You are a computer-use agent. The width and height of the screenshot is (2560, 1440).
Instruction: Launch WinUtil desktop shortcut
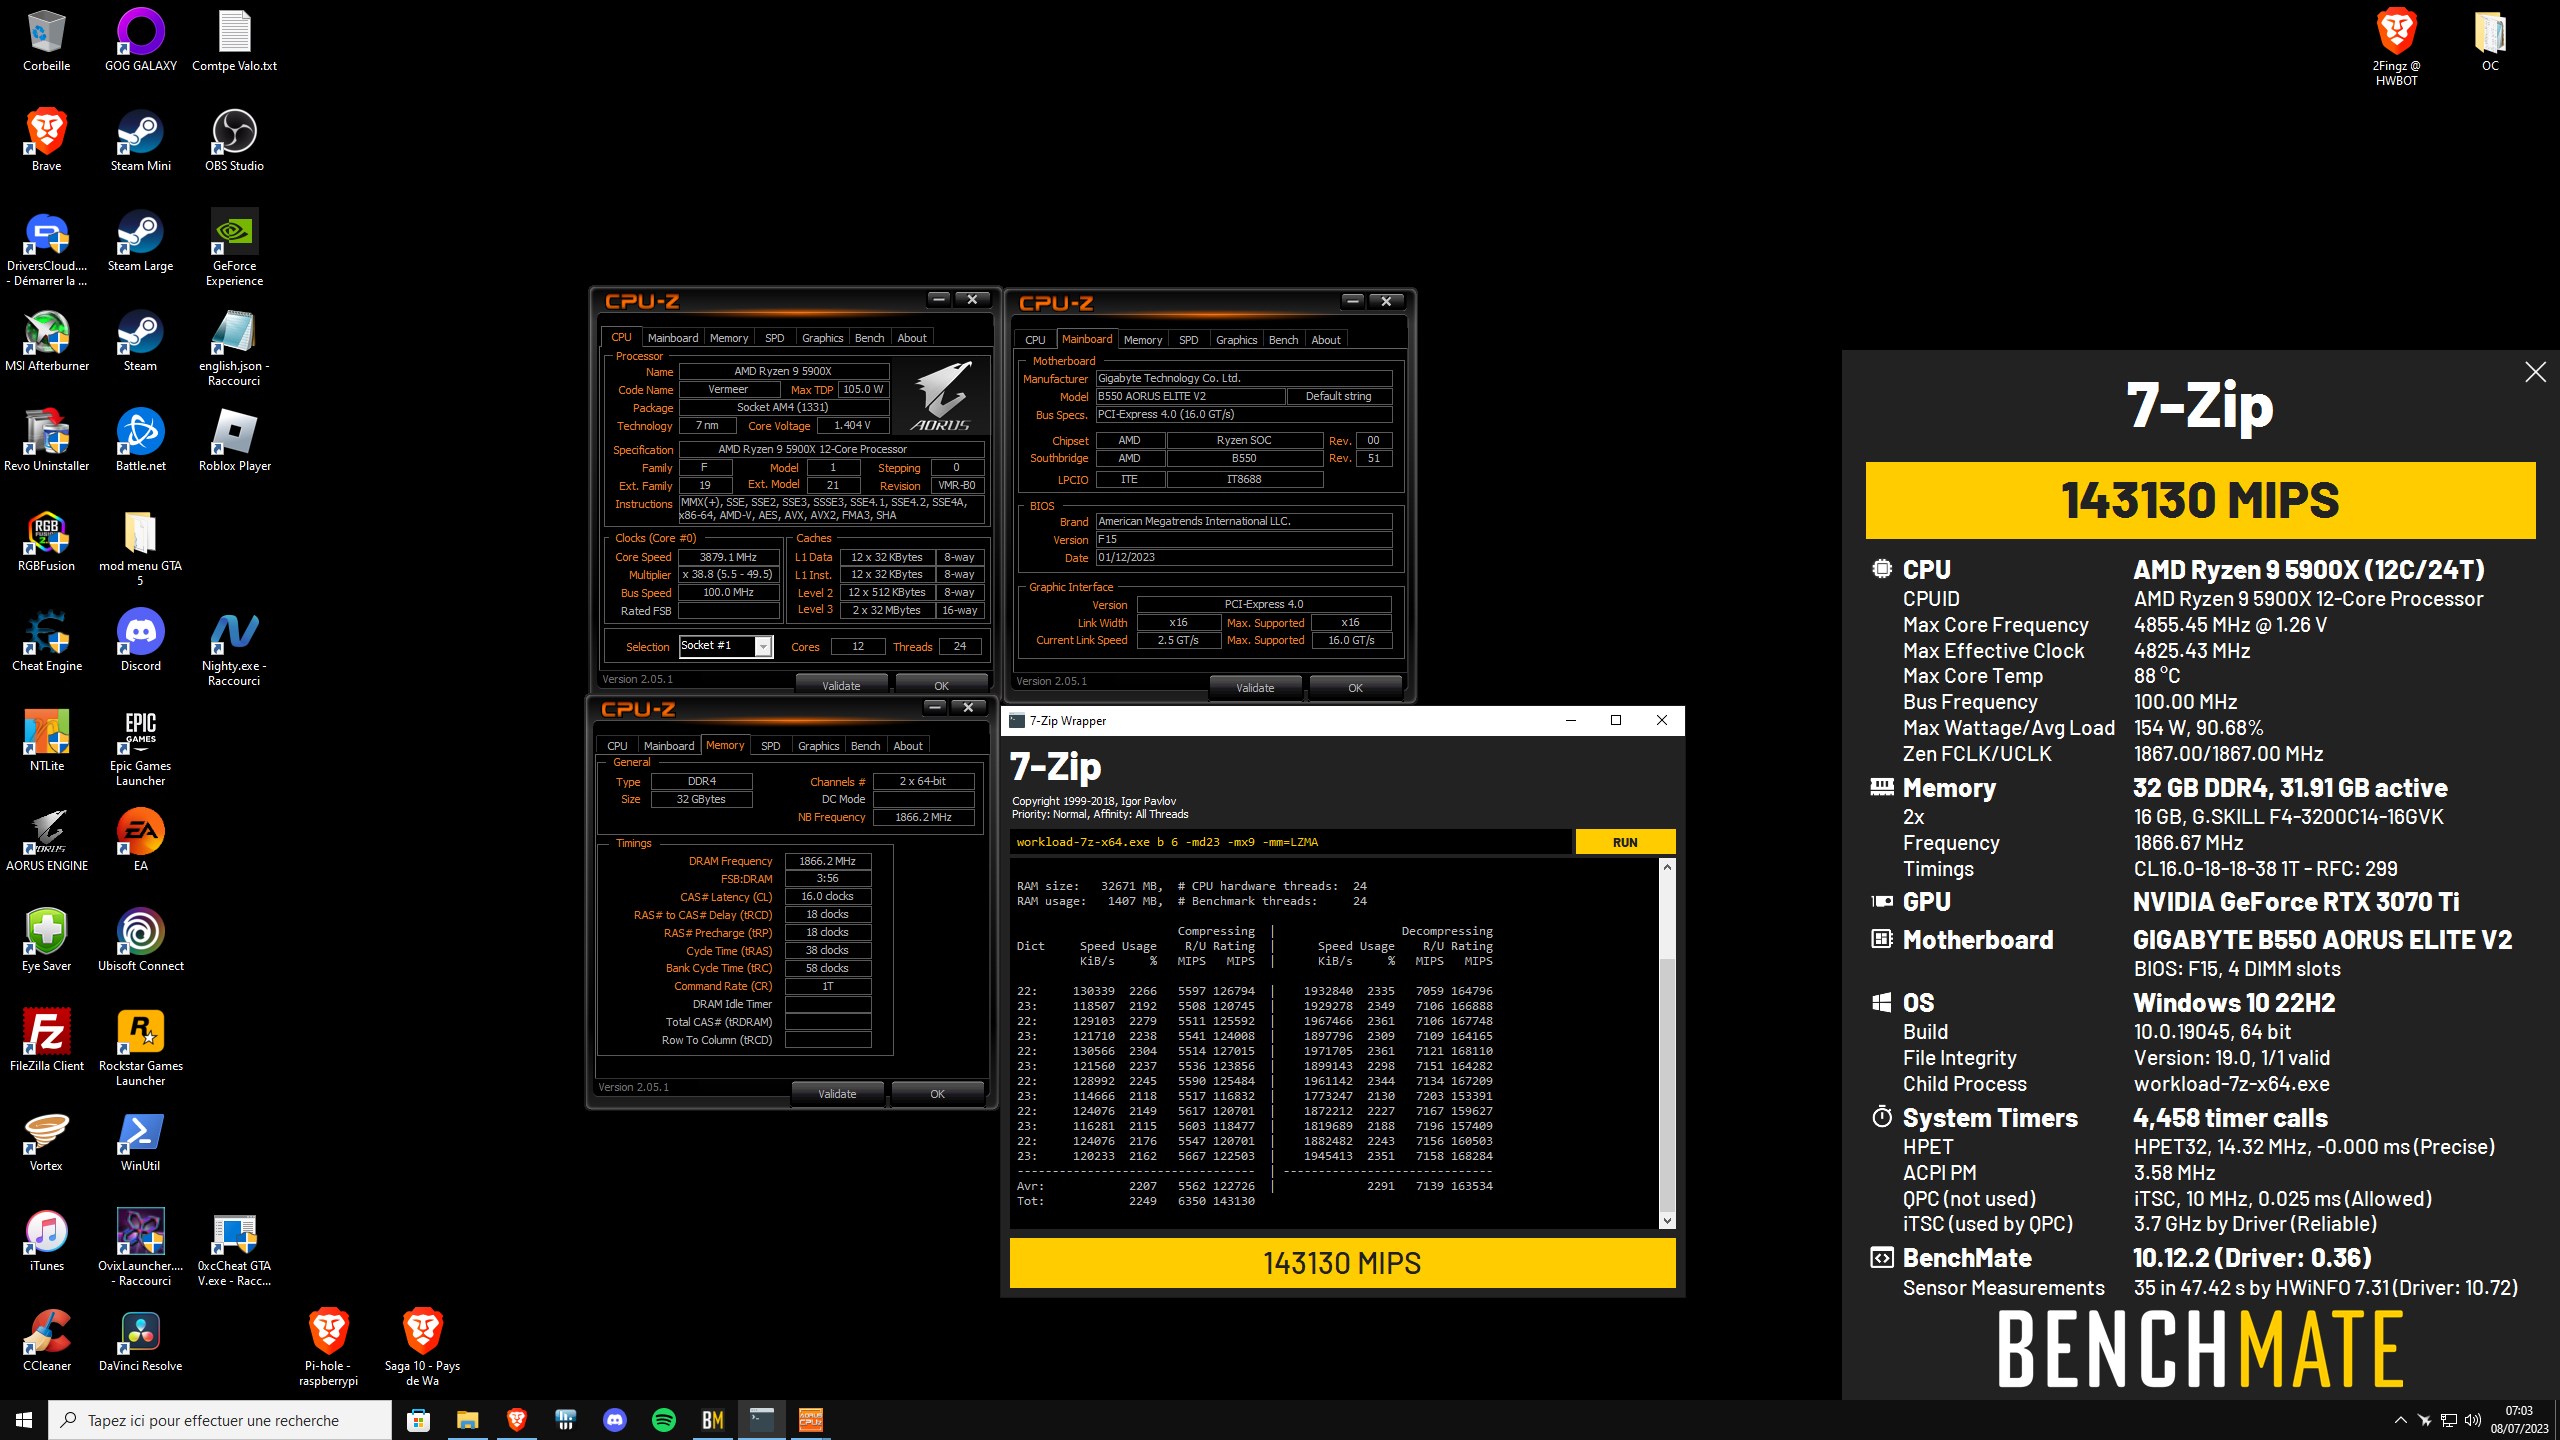(141, 1140)
